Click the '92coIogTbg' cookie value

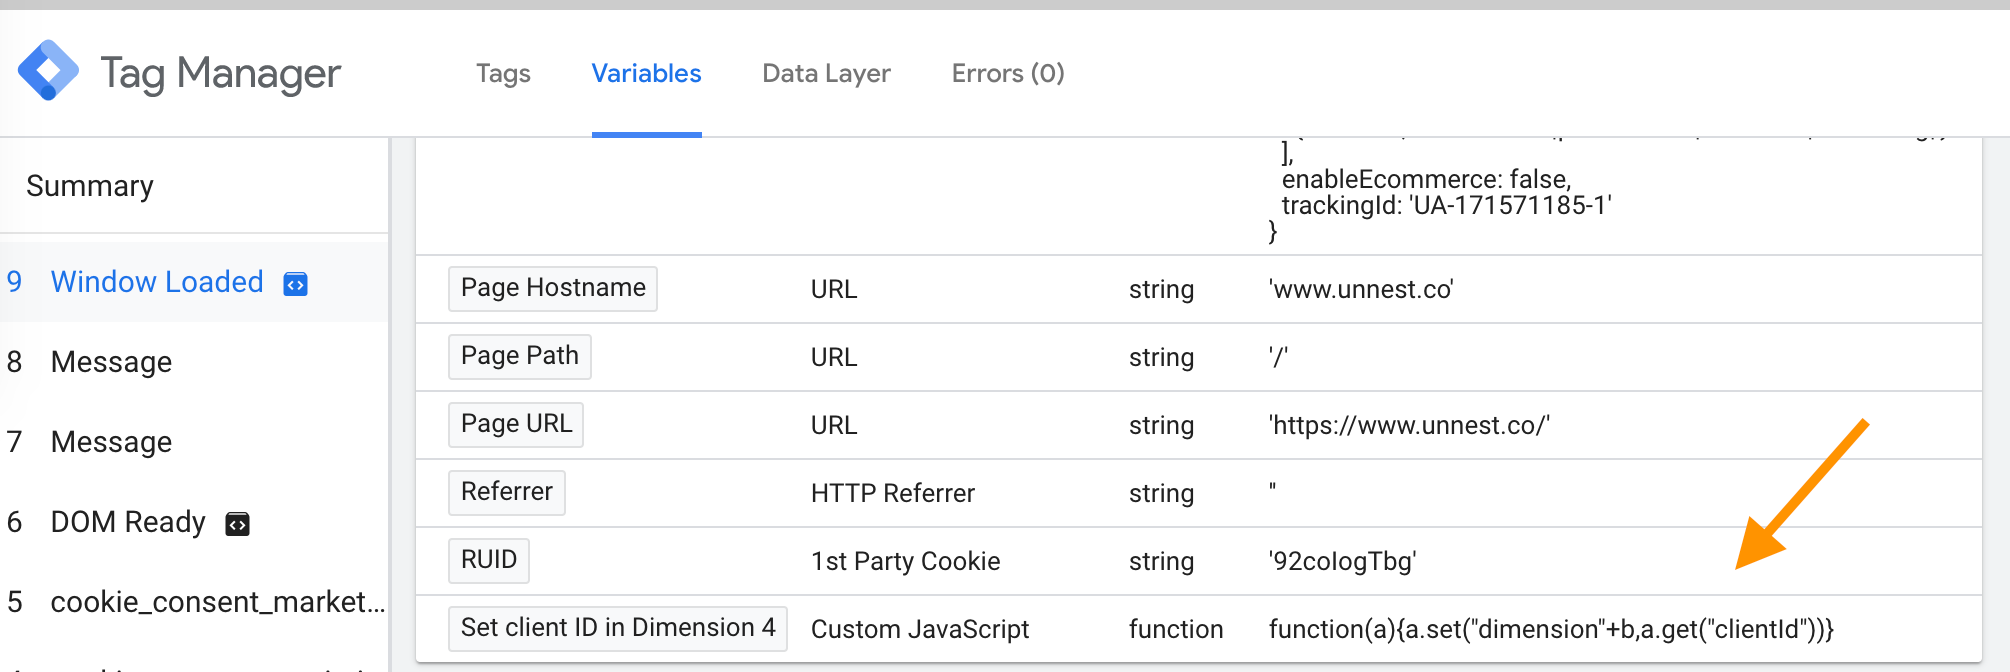point(1342,561)
